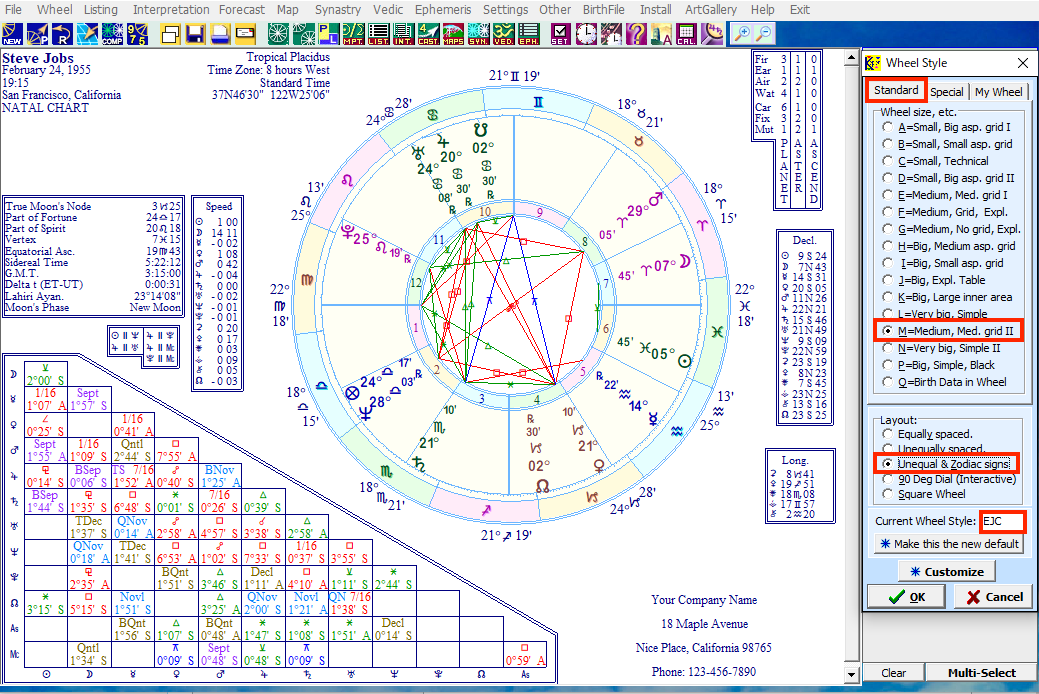Click the MPT midpoint toolbar icon

(x=353, y=34)
